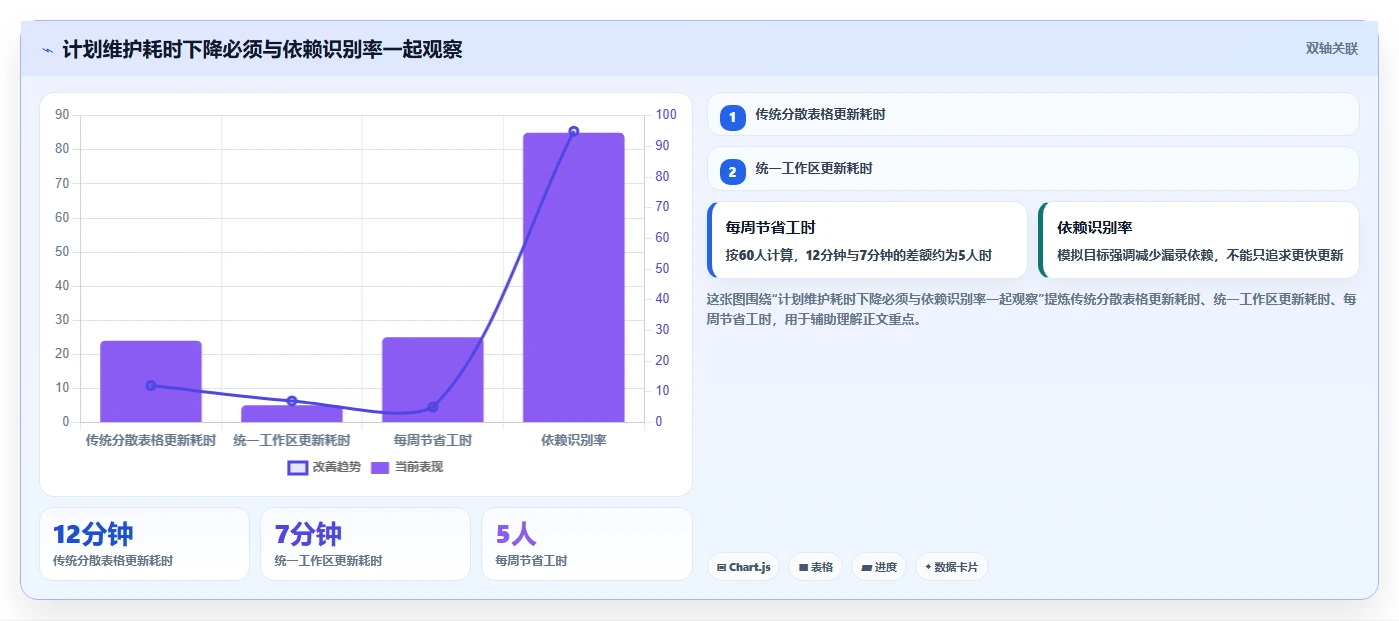Click the left axis value 90
The width and height of the screenshot is (1399, 621).
tap(62, 115)
